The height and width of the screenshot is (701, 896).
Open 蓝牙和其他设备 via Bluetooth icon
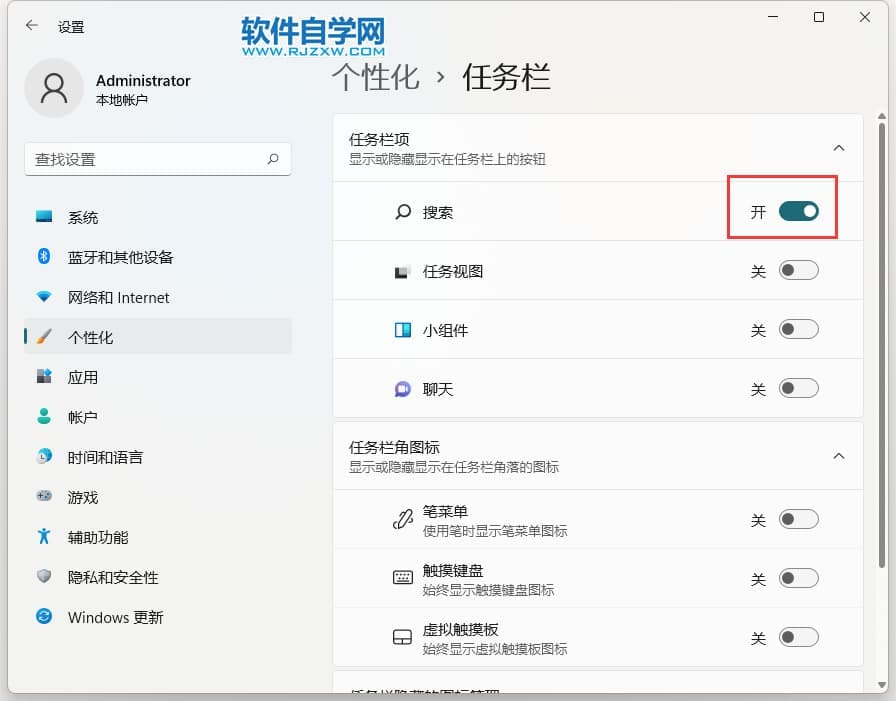(x=44, y=257)
